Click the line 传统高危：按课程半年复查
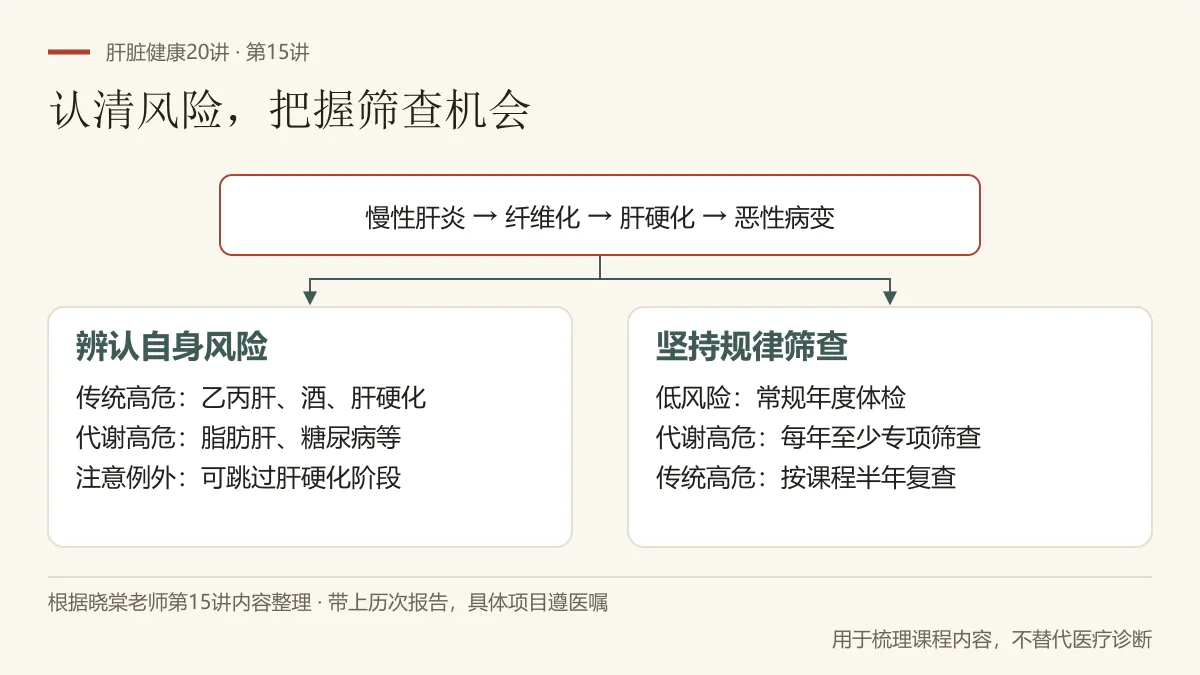 (806, 477)
